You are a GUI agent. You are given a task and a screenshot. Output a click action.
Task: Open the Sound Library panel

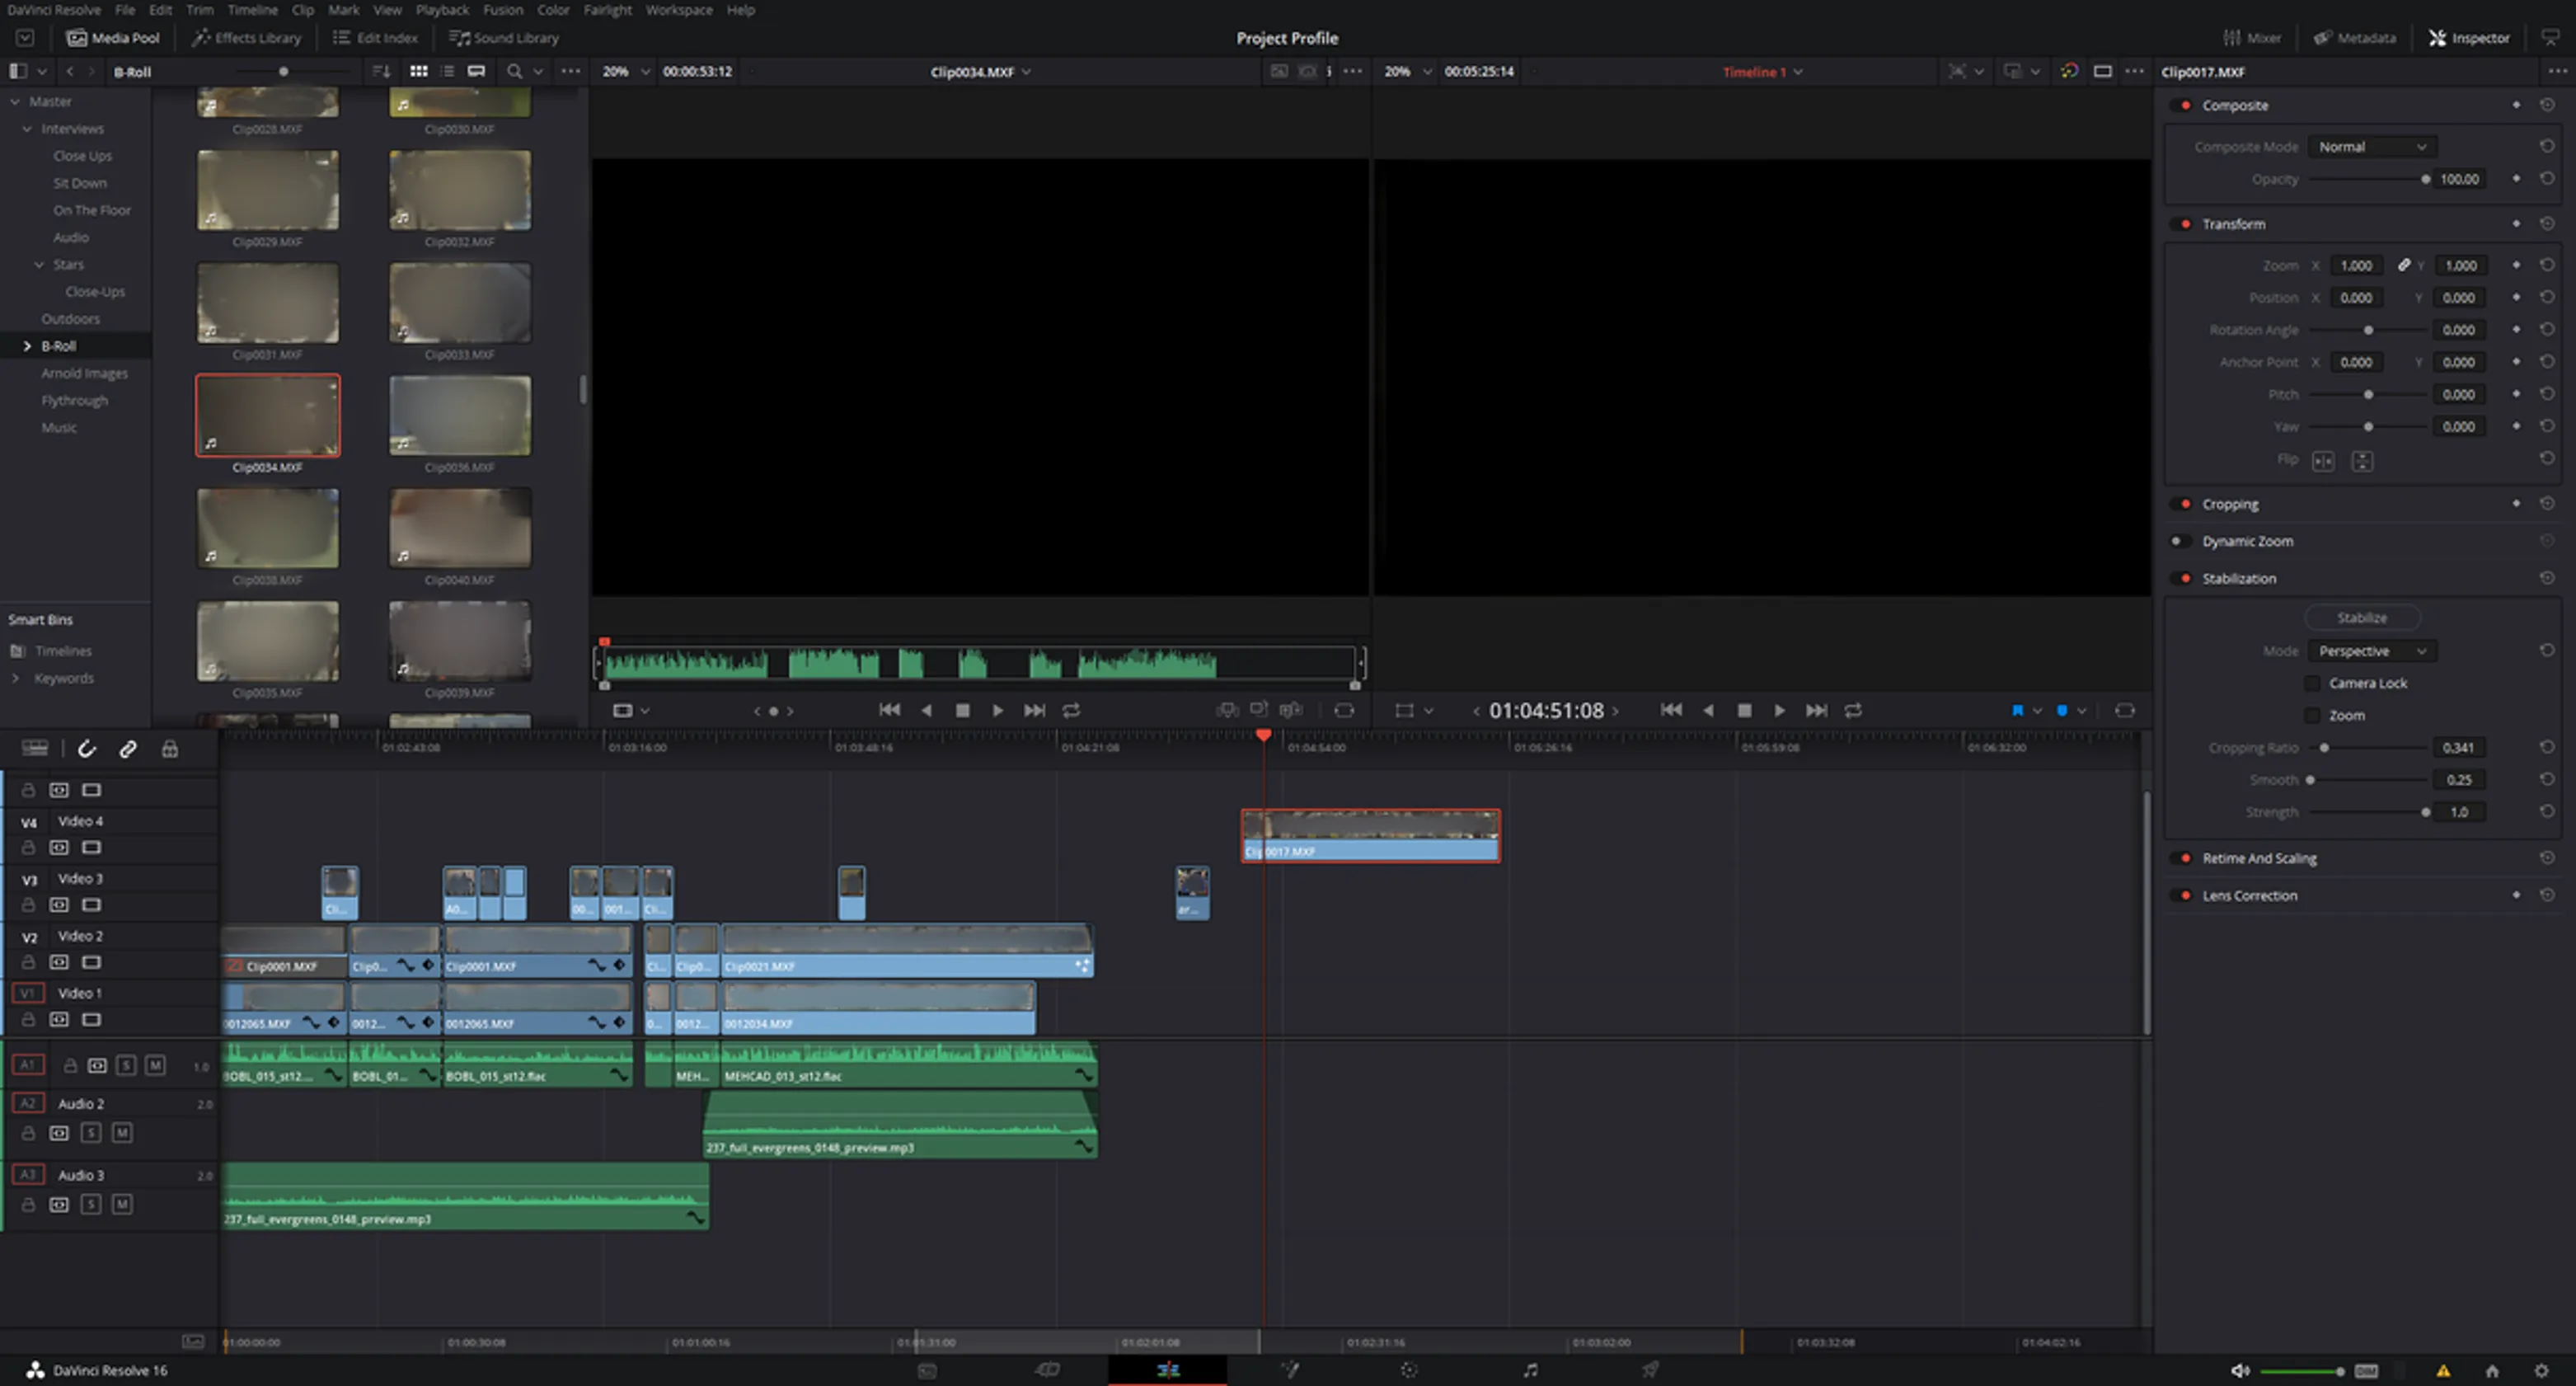point(504,38)
